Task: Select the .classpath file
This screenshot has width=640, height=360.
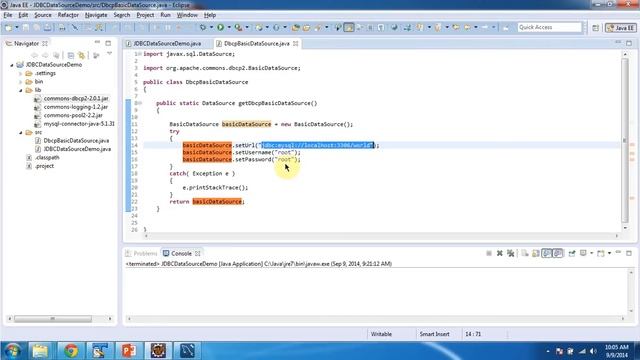Action: (47, 158)
